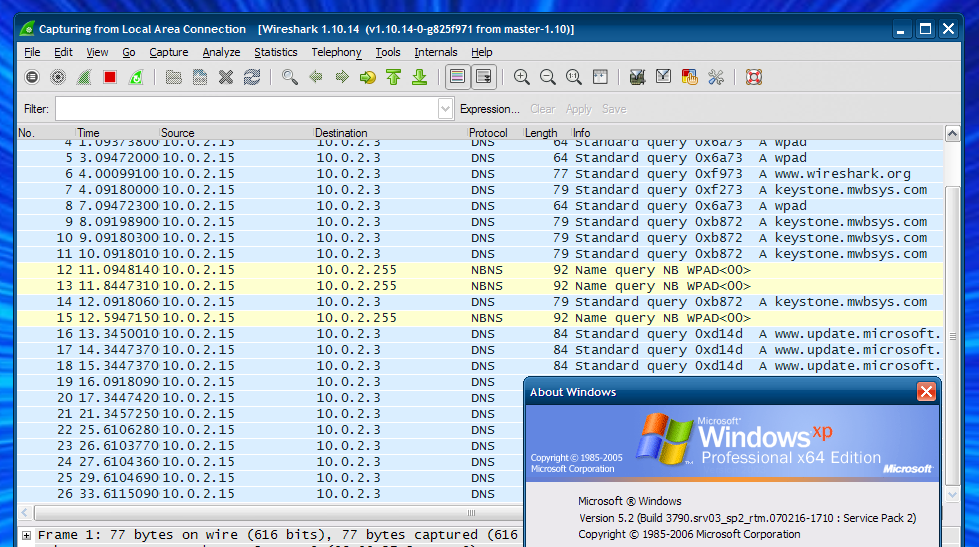Sort by the No. column header
Screen dimensions: 979x547
point(45,132)
